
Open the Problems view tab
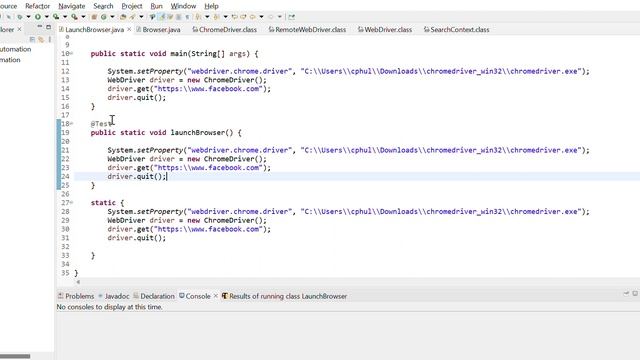[x=76, y=296]
